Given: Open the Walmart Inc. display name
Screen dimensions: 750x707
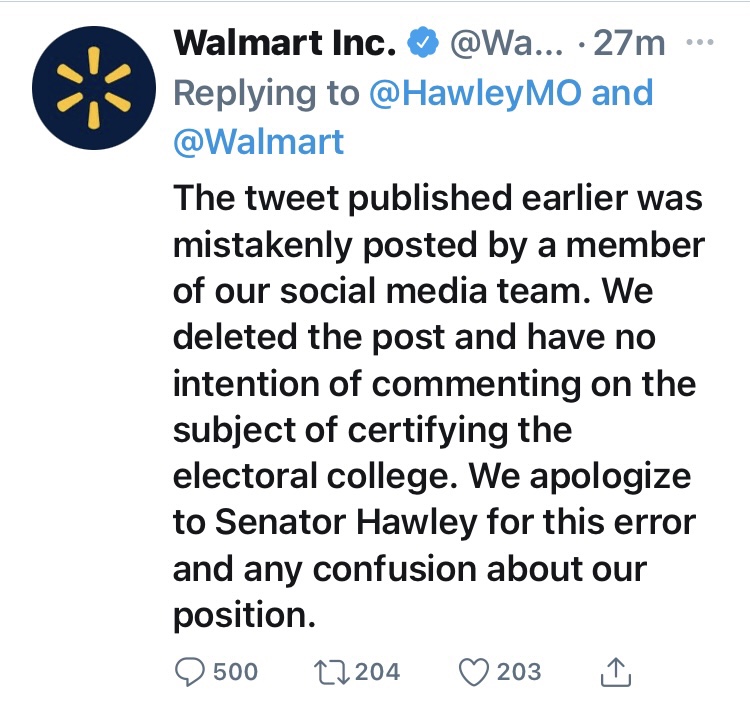Looking at the screenshot, I should [x=288, y=43].
